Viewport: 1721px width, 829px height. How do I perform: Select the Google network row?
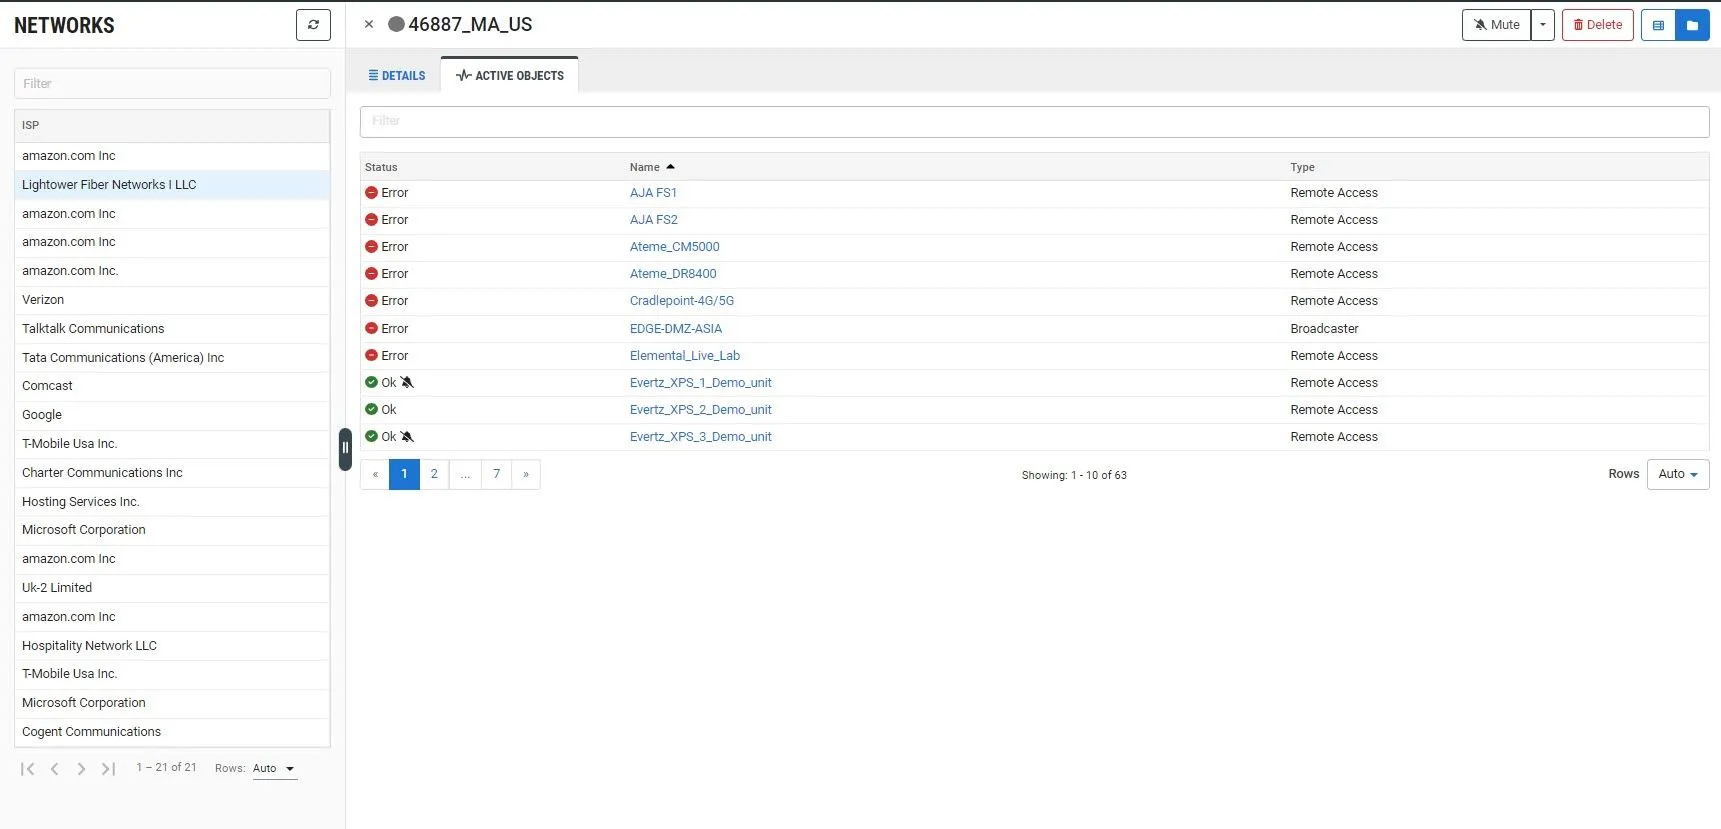(172, 415)
